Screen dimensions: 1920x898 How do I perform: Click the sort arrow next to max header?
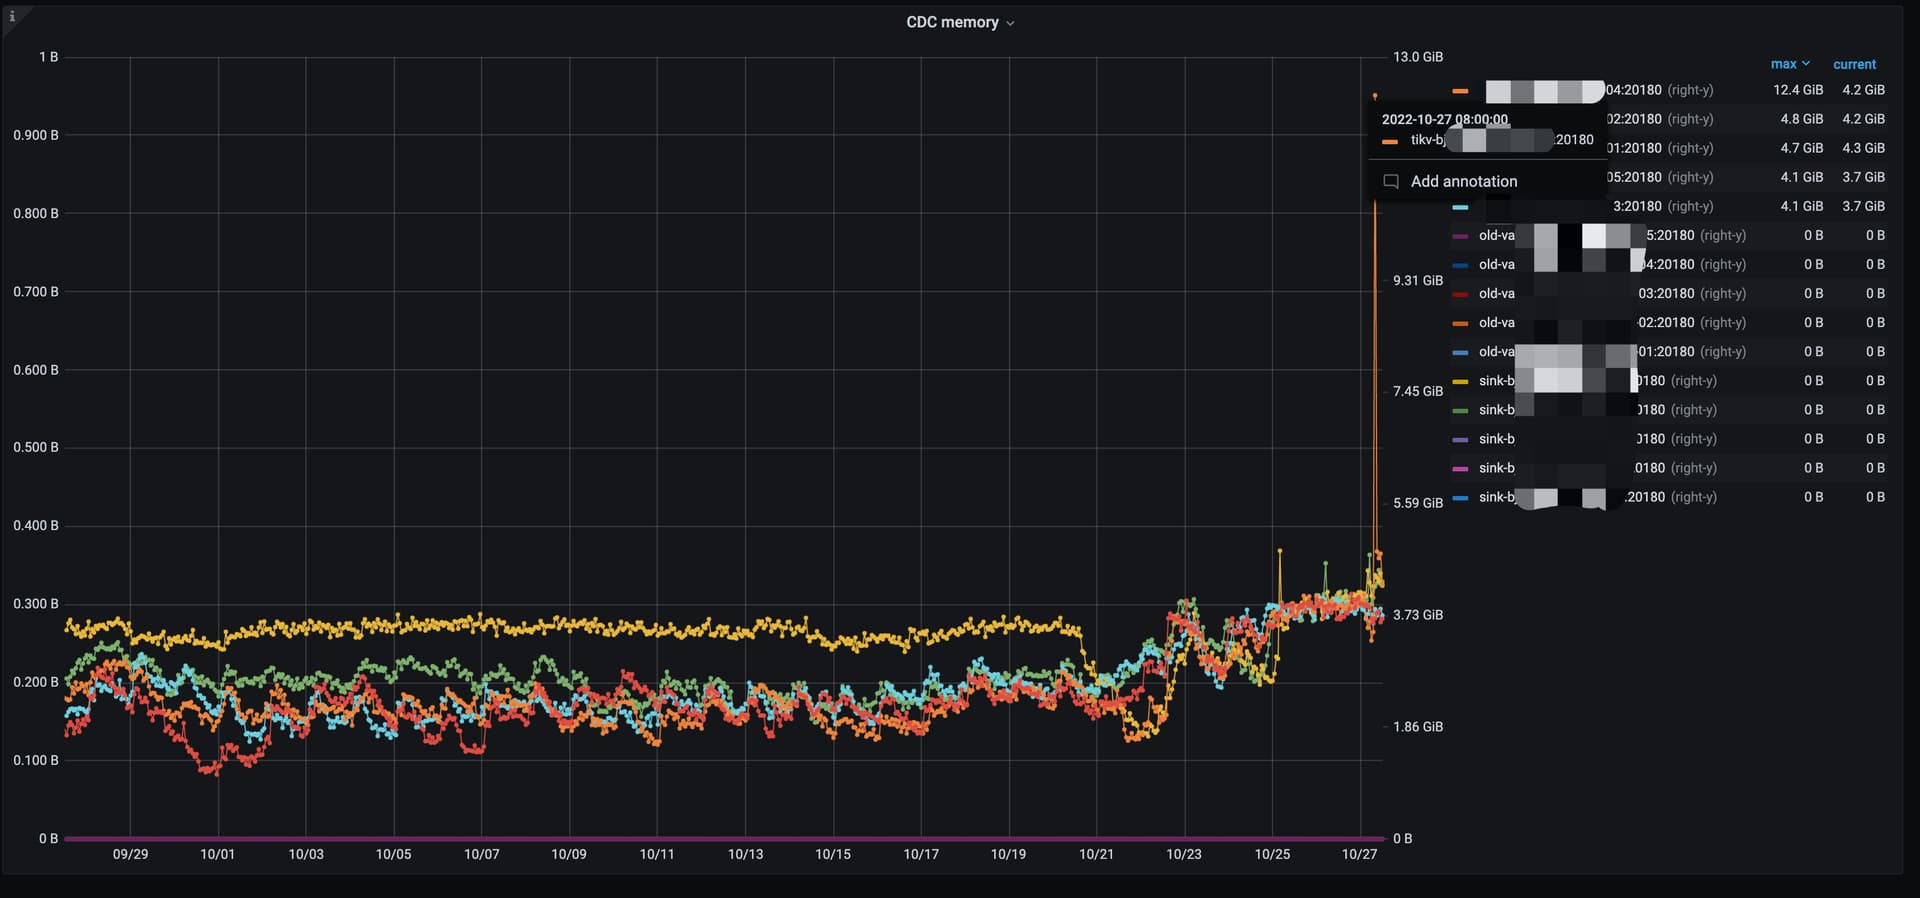pos(1806,64)
